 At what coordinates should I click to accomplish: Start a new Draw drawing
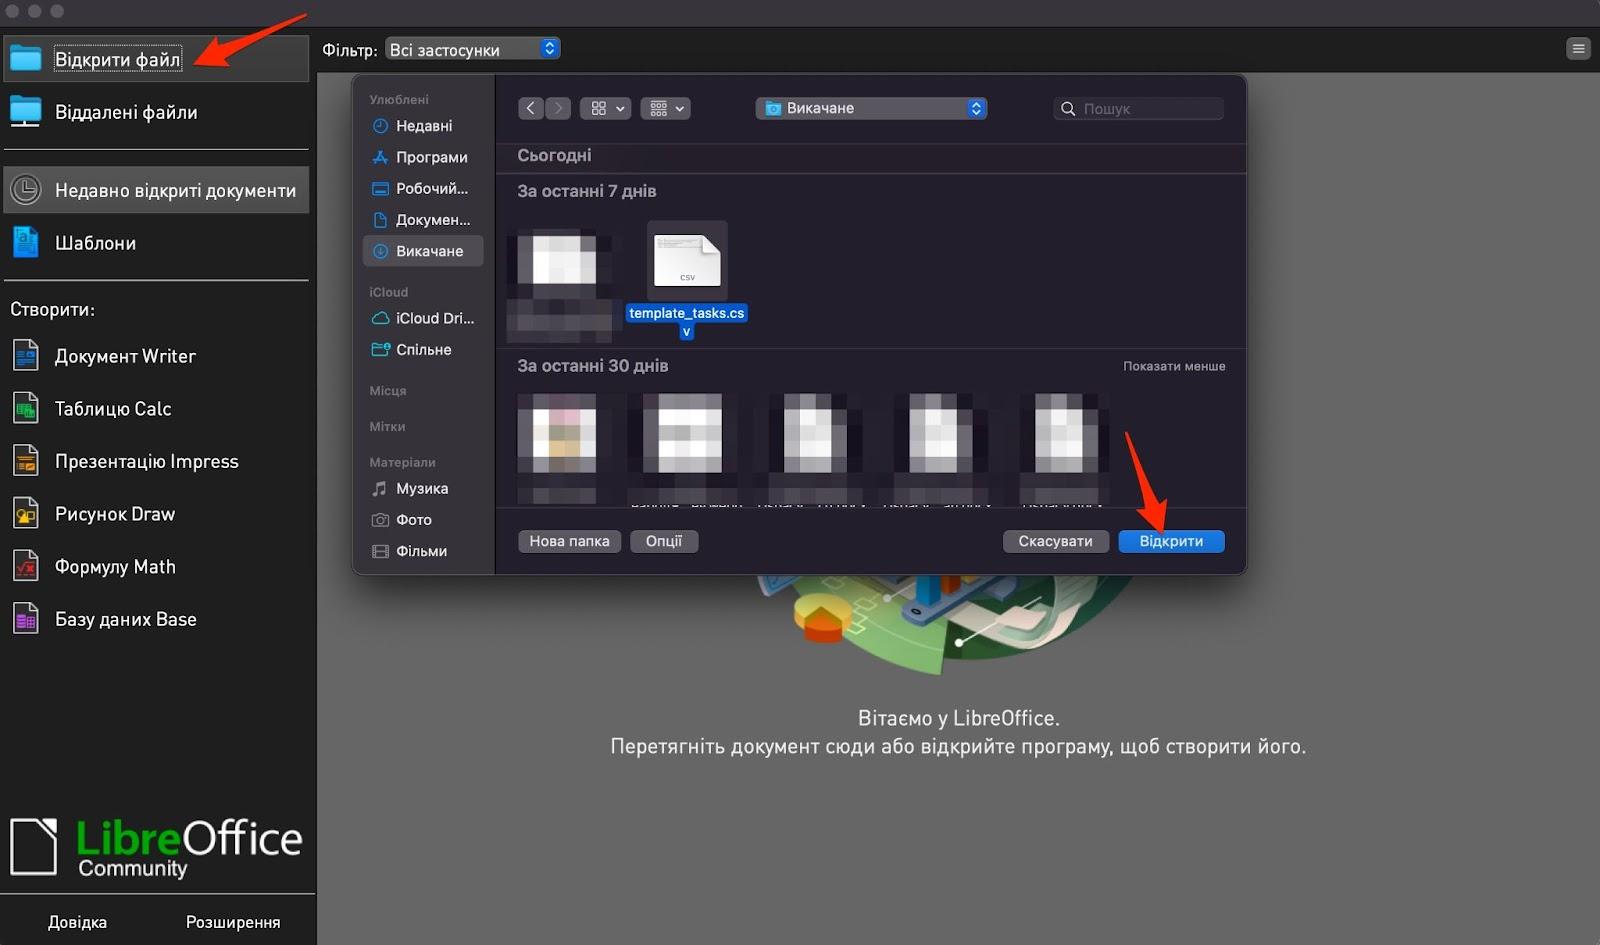(x=114, y=514)
